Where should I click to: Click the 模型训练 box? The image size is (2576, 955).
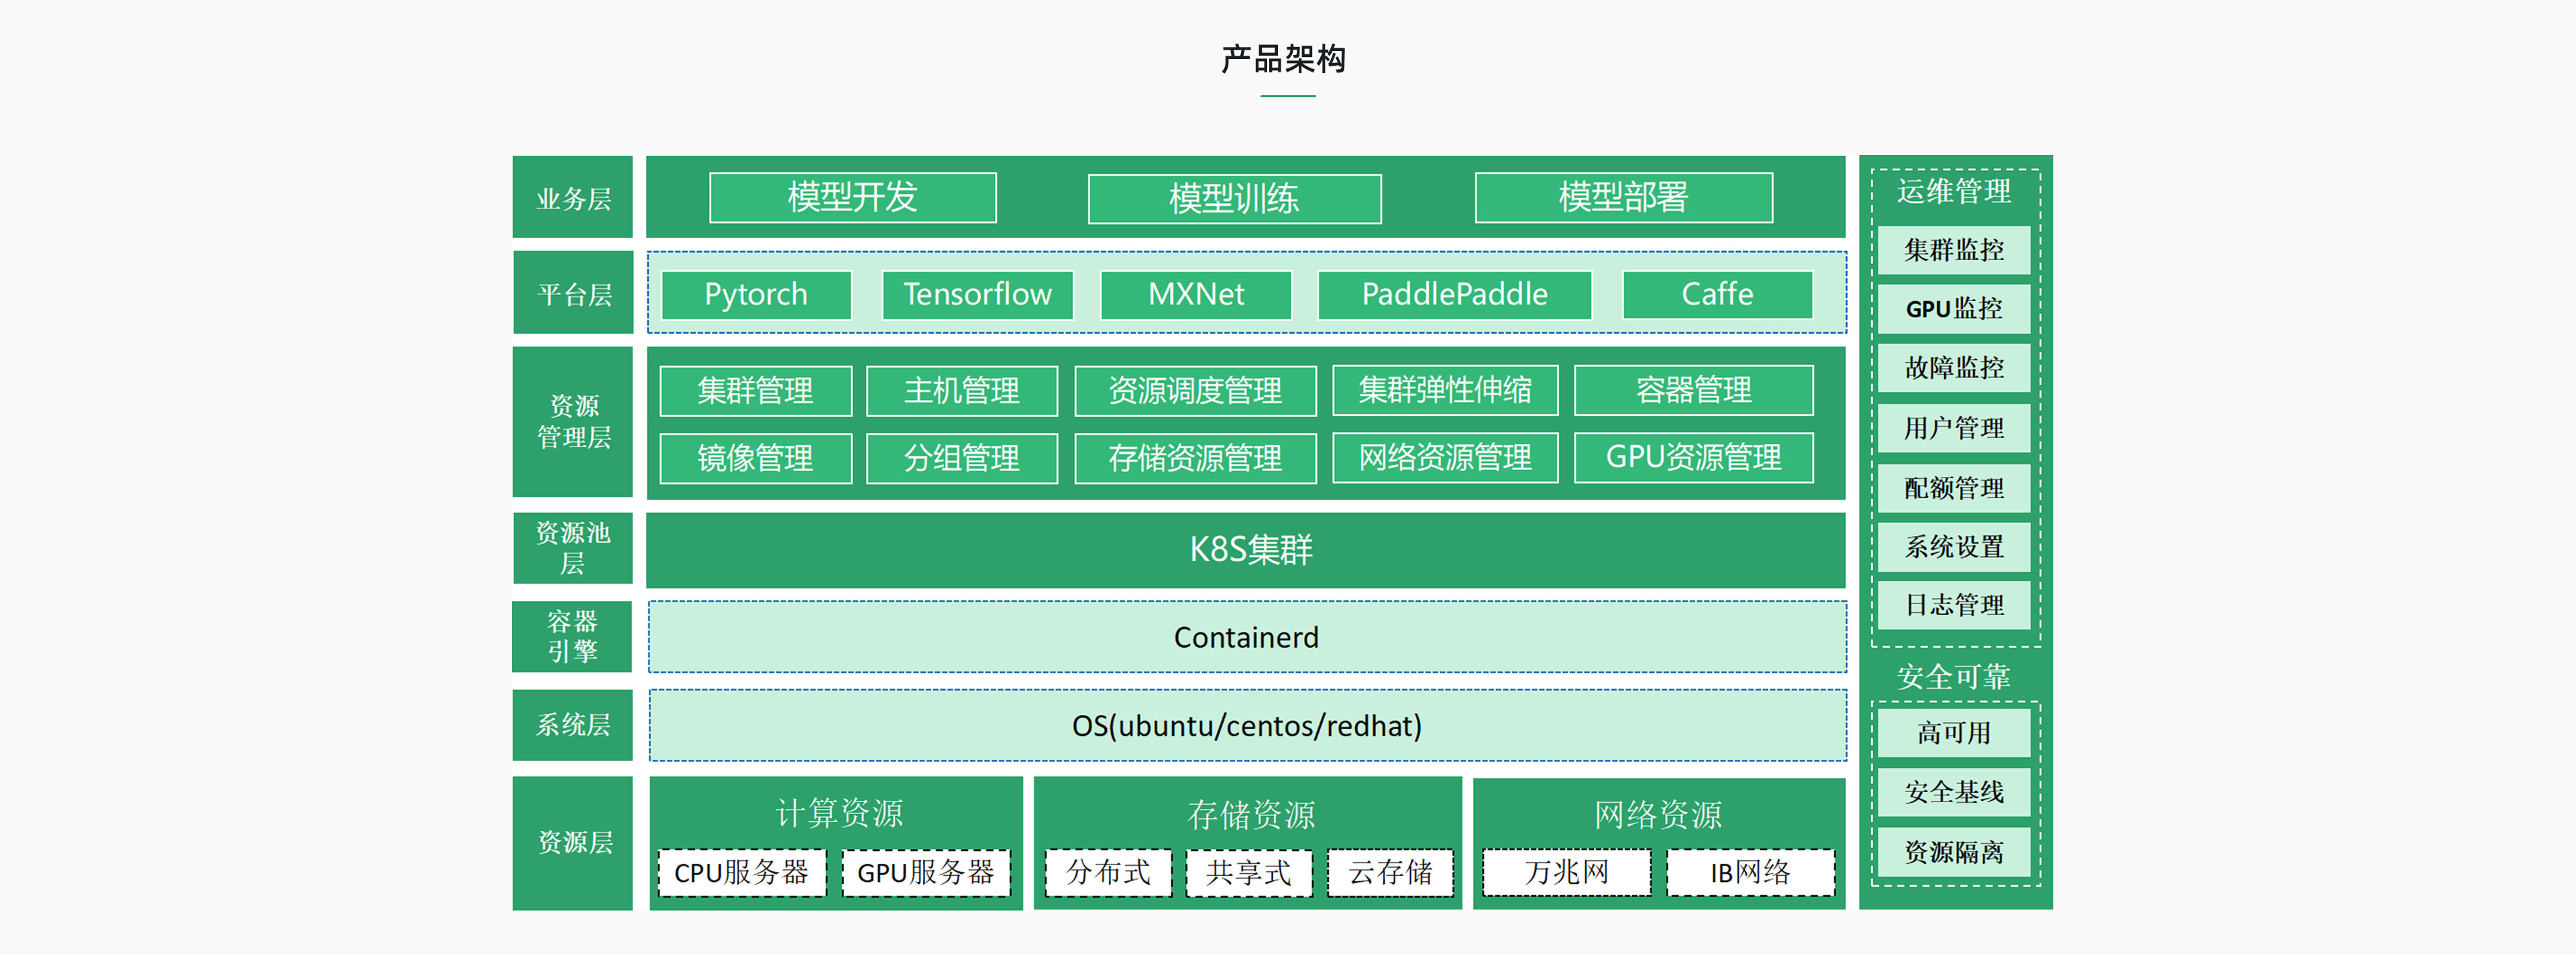click(x=1234, y=198)
